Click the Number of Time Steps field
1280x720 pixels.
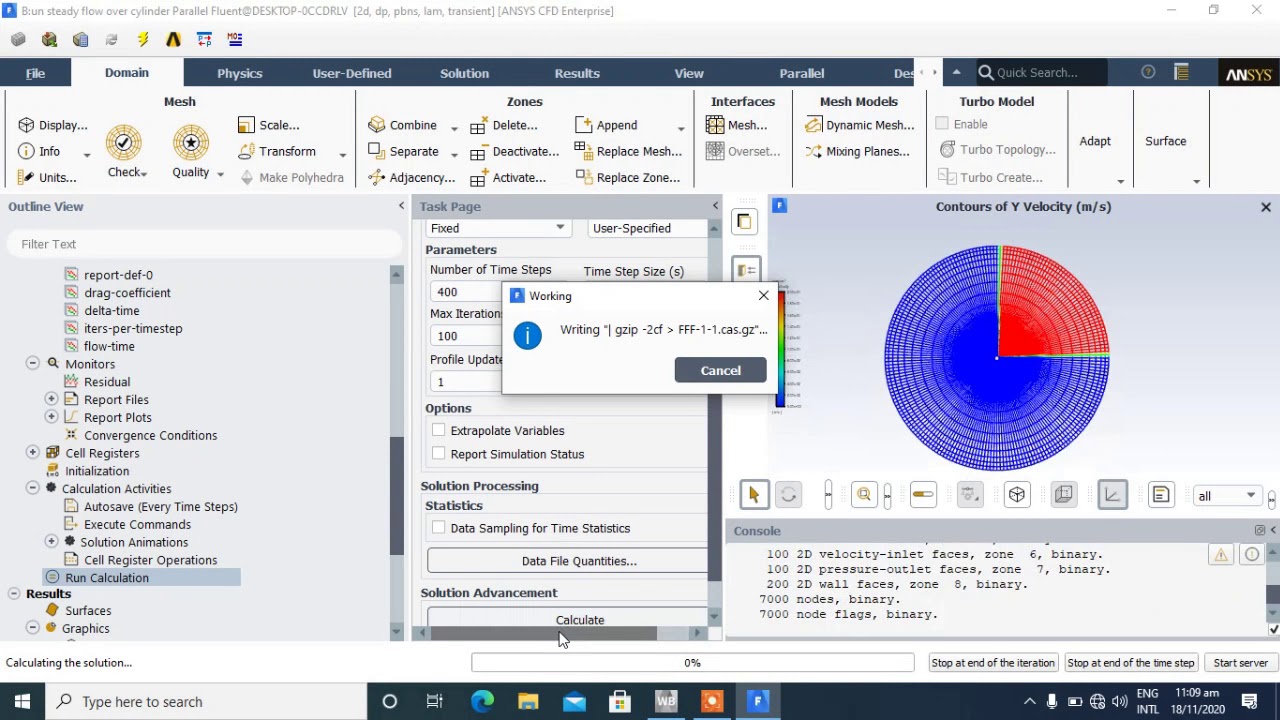[465, 292]
